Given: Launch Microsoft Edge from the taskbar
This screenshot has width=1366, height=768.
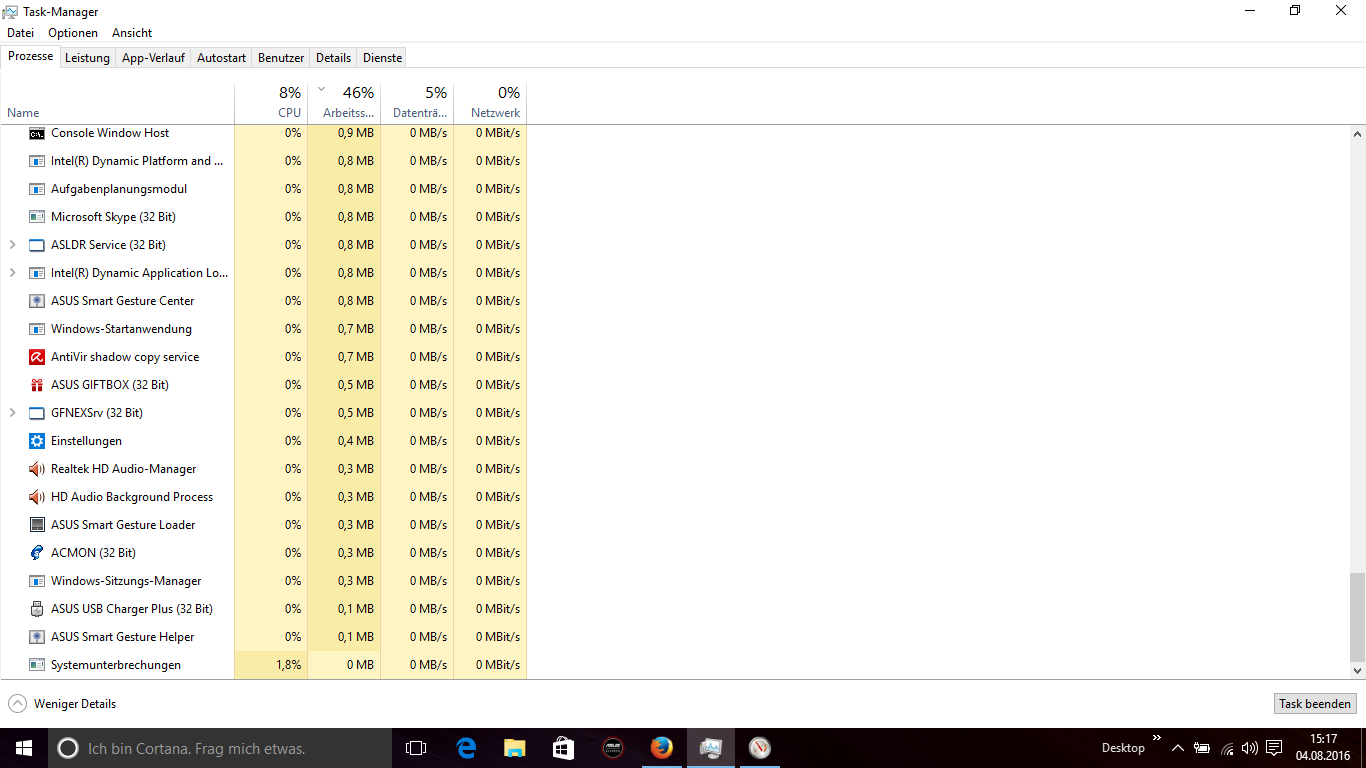Looking at the screenshot, I should tap(466, 748).
